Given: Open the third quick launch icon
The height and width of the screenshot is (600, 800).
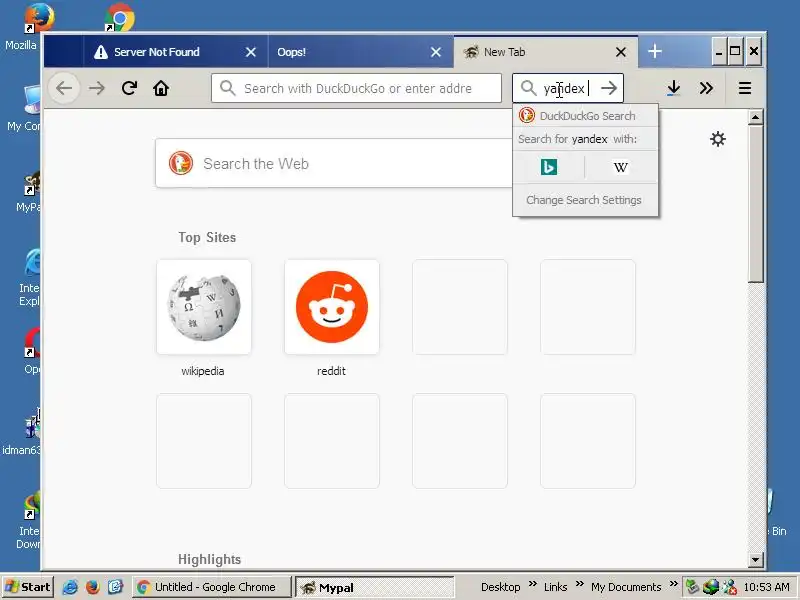Looking at the screenshot, I should point(115,587).
